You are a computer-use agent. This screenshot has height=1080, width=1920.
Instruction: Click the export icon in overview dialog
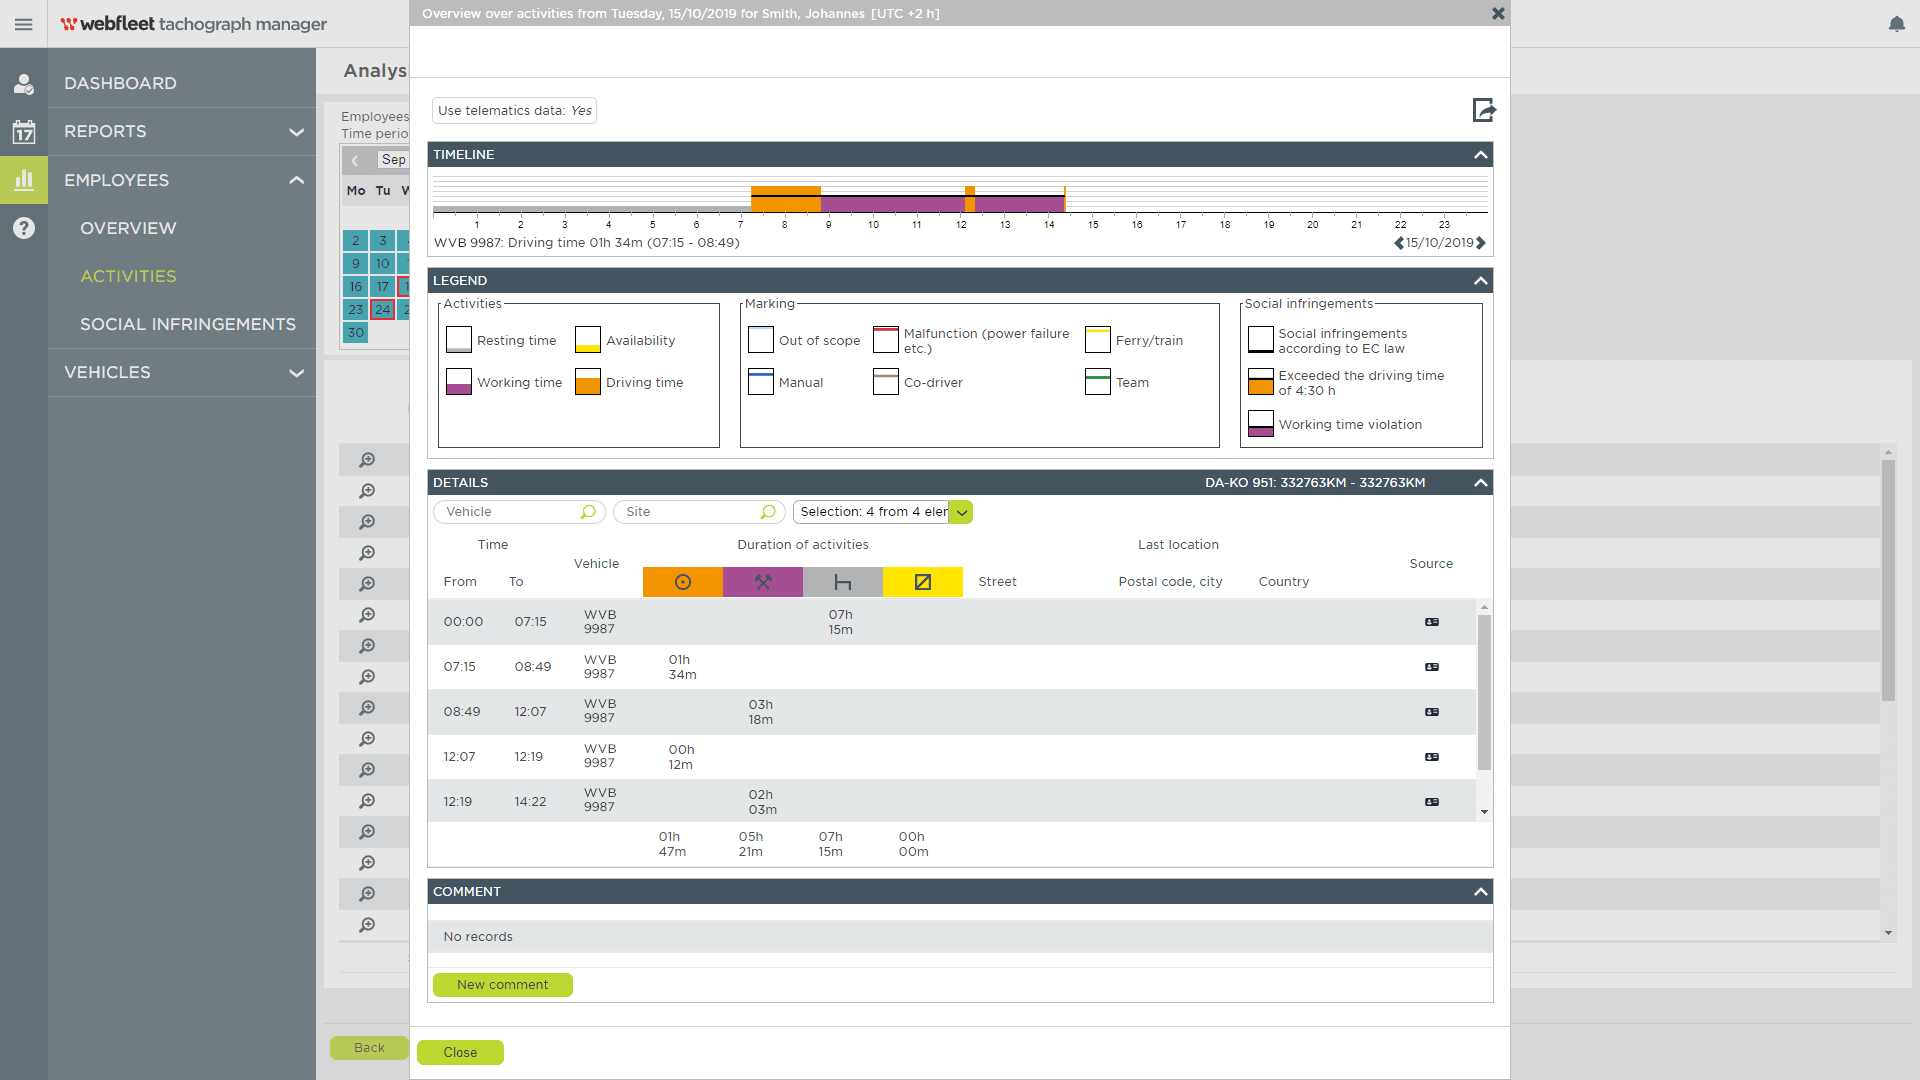pyautogui.click(x=1483, y=110)
